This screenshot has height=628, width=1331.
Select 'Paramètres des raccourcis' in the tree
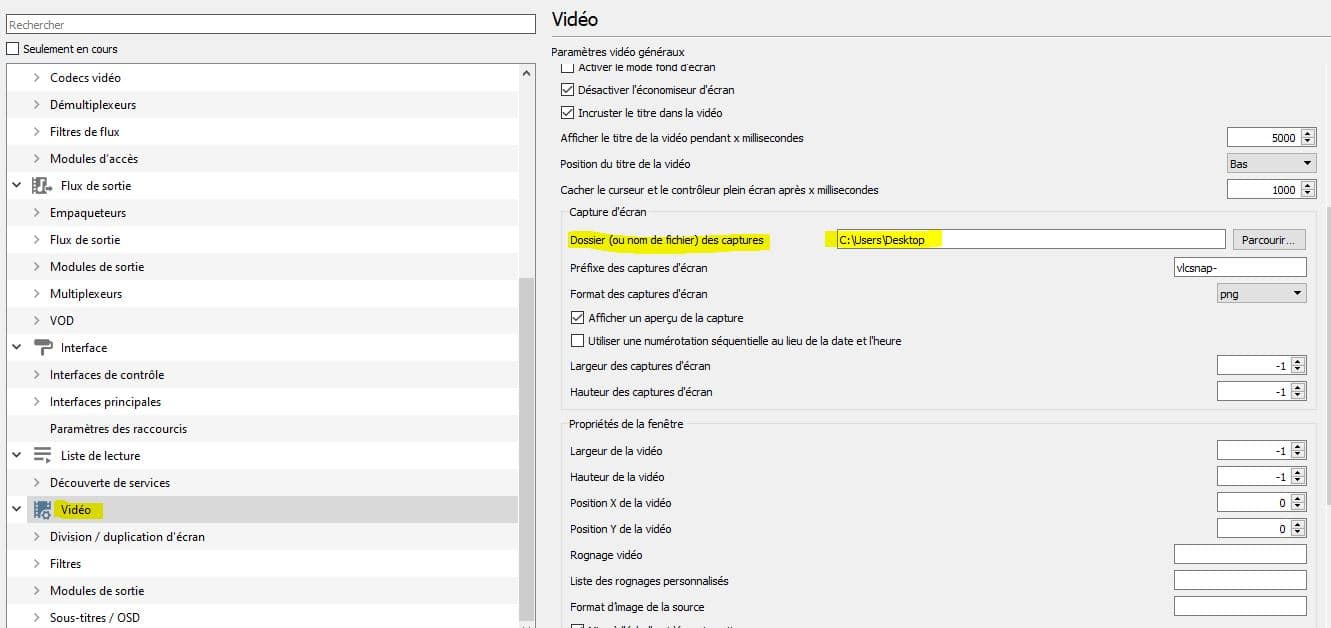point(118,429)
